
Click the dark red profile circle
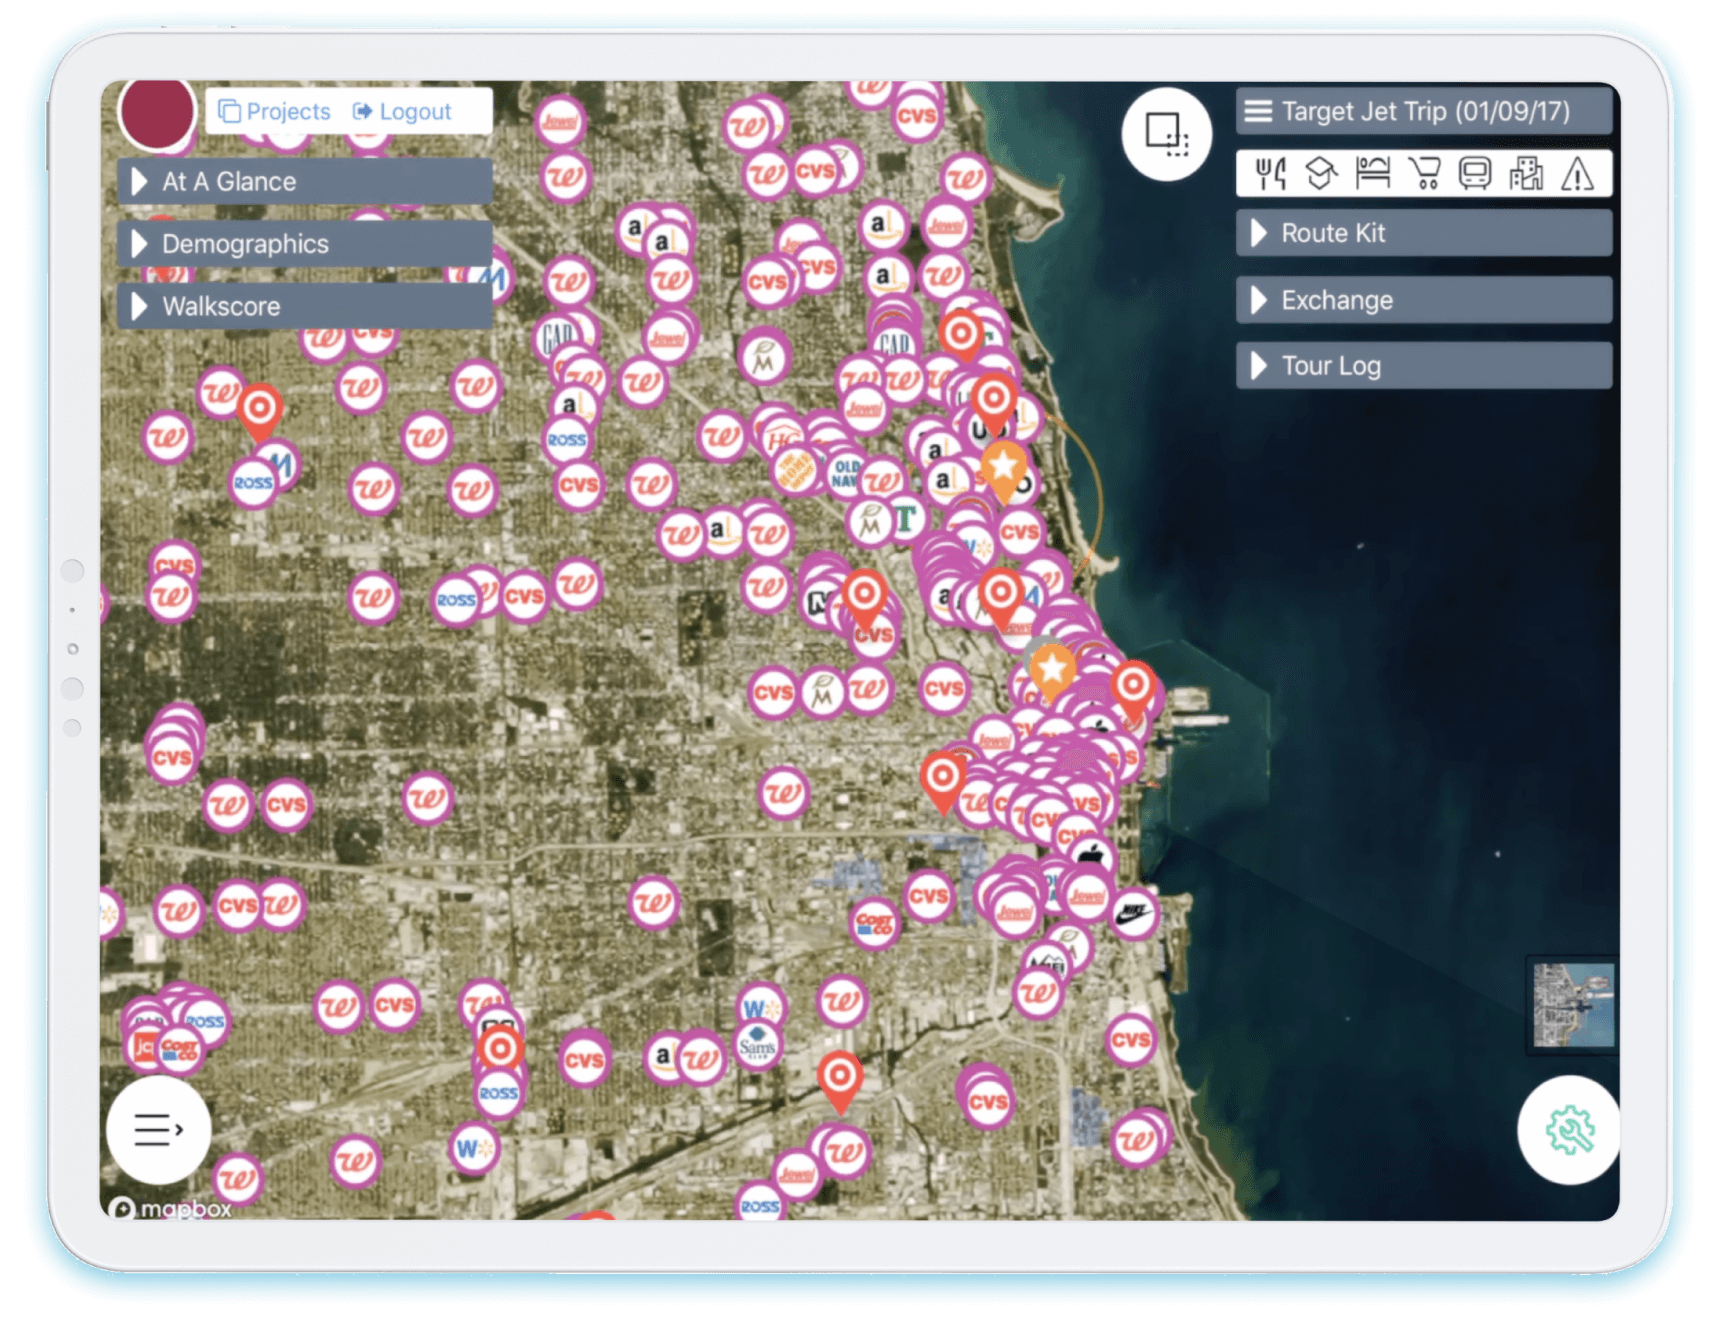[x=156, y=111]
